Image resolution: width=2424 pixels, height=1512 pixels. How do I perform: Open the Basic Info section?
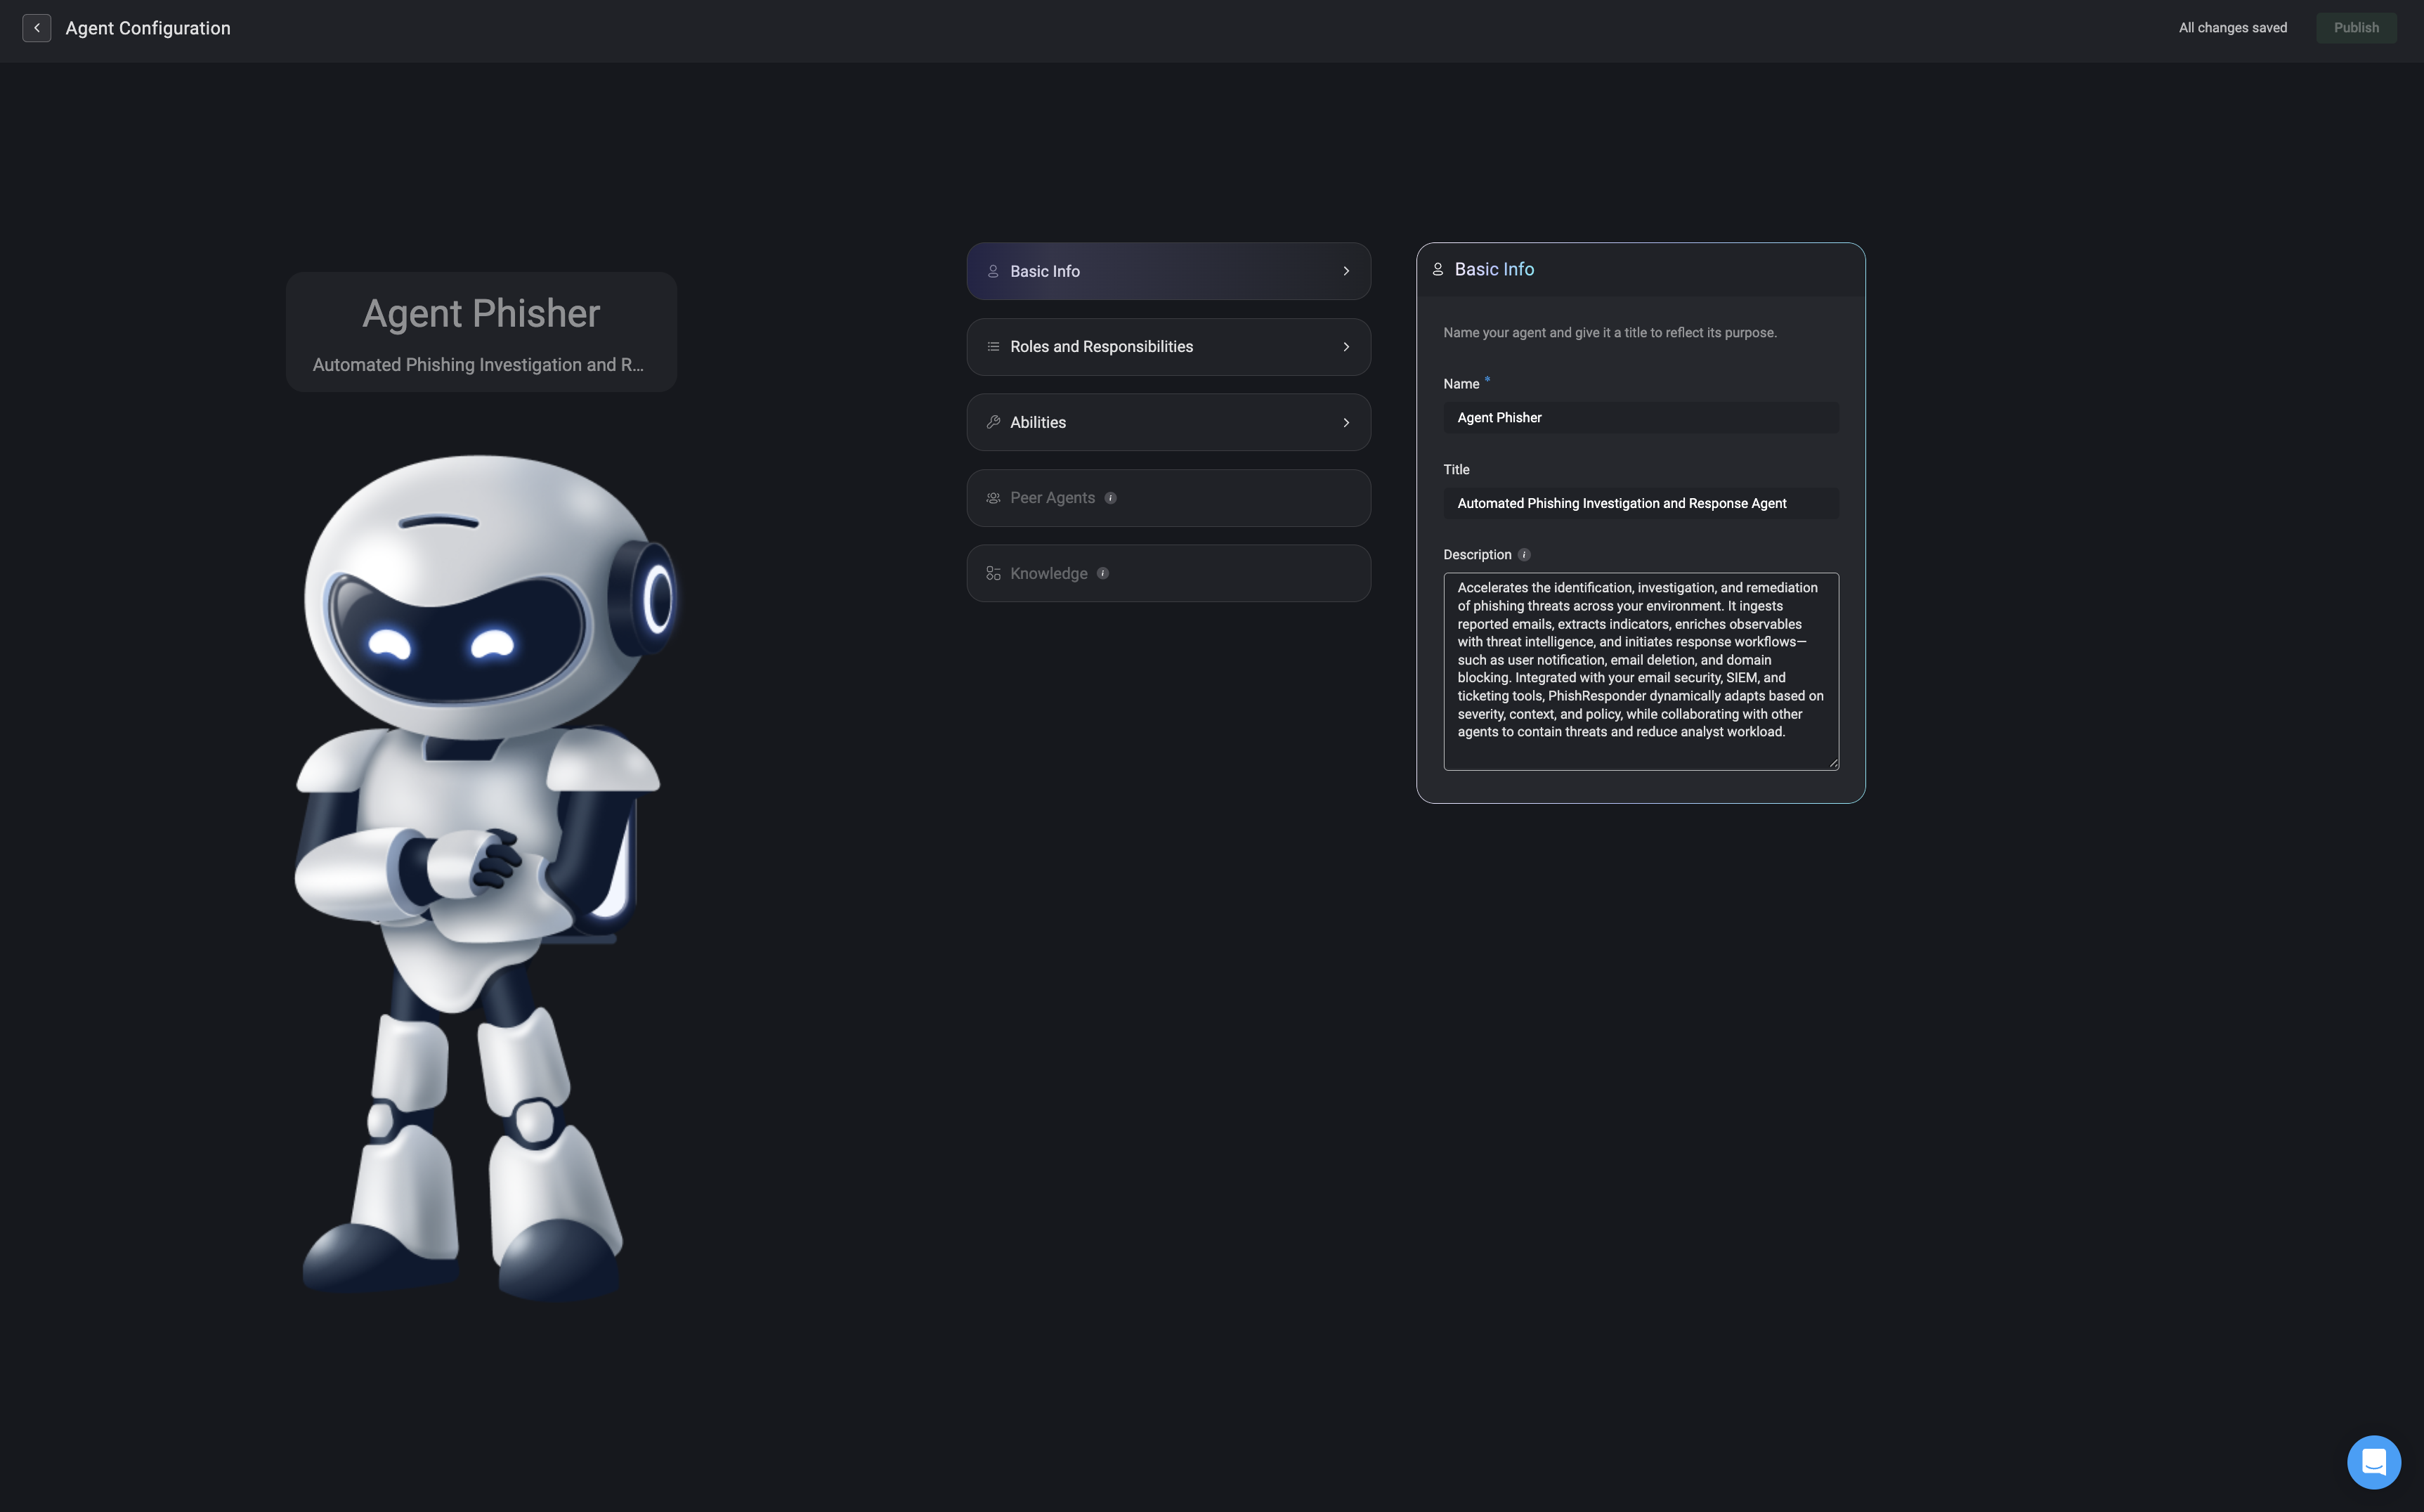1168,271
